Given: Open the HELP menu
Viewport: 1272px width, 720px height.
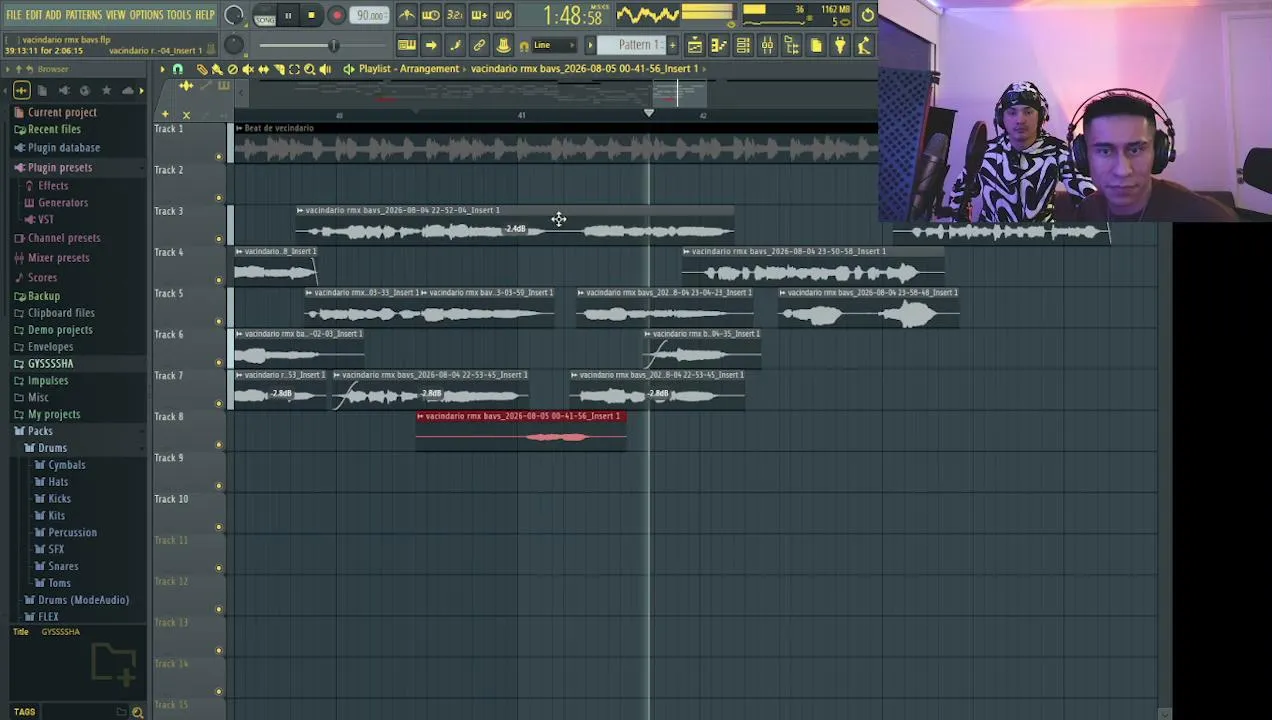Looking at the screenshot, I should (205, 15).
